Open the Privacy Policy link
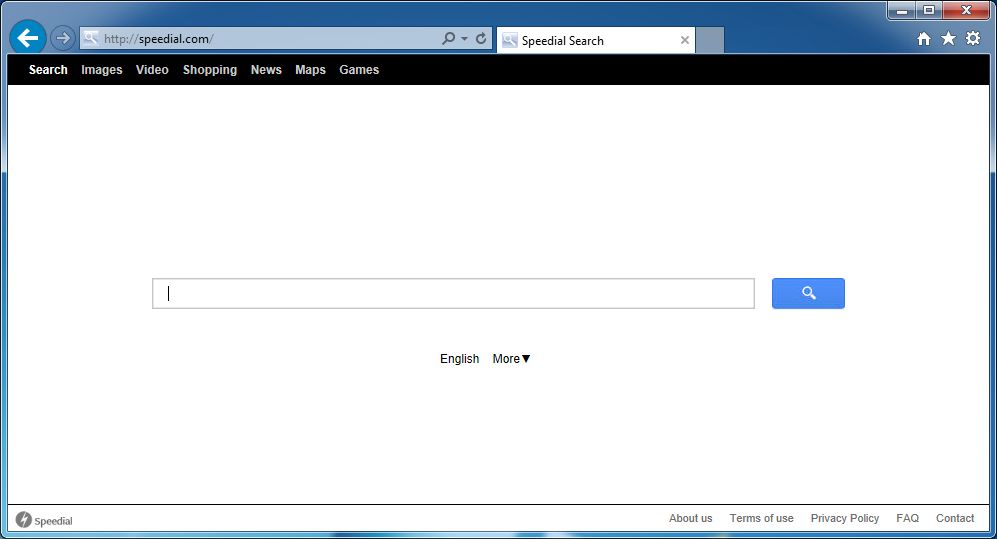This screenshot has width=997, height=539. point(844,518)
